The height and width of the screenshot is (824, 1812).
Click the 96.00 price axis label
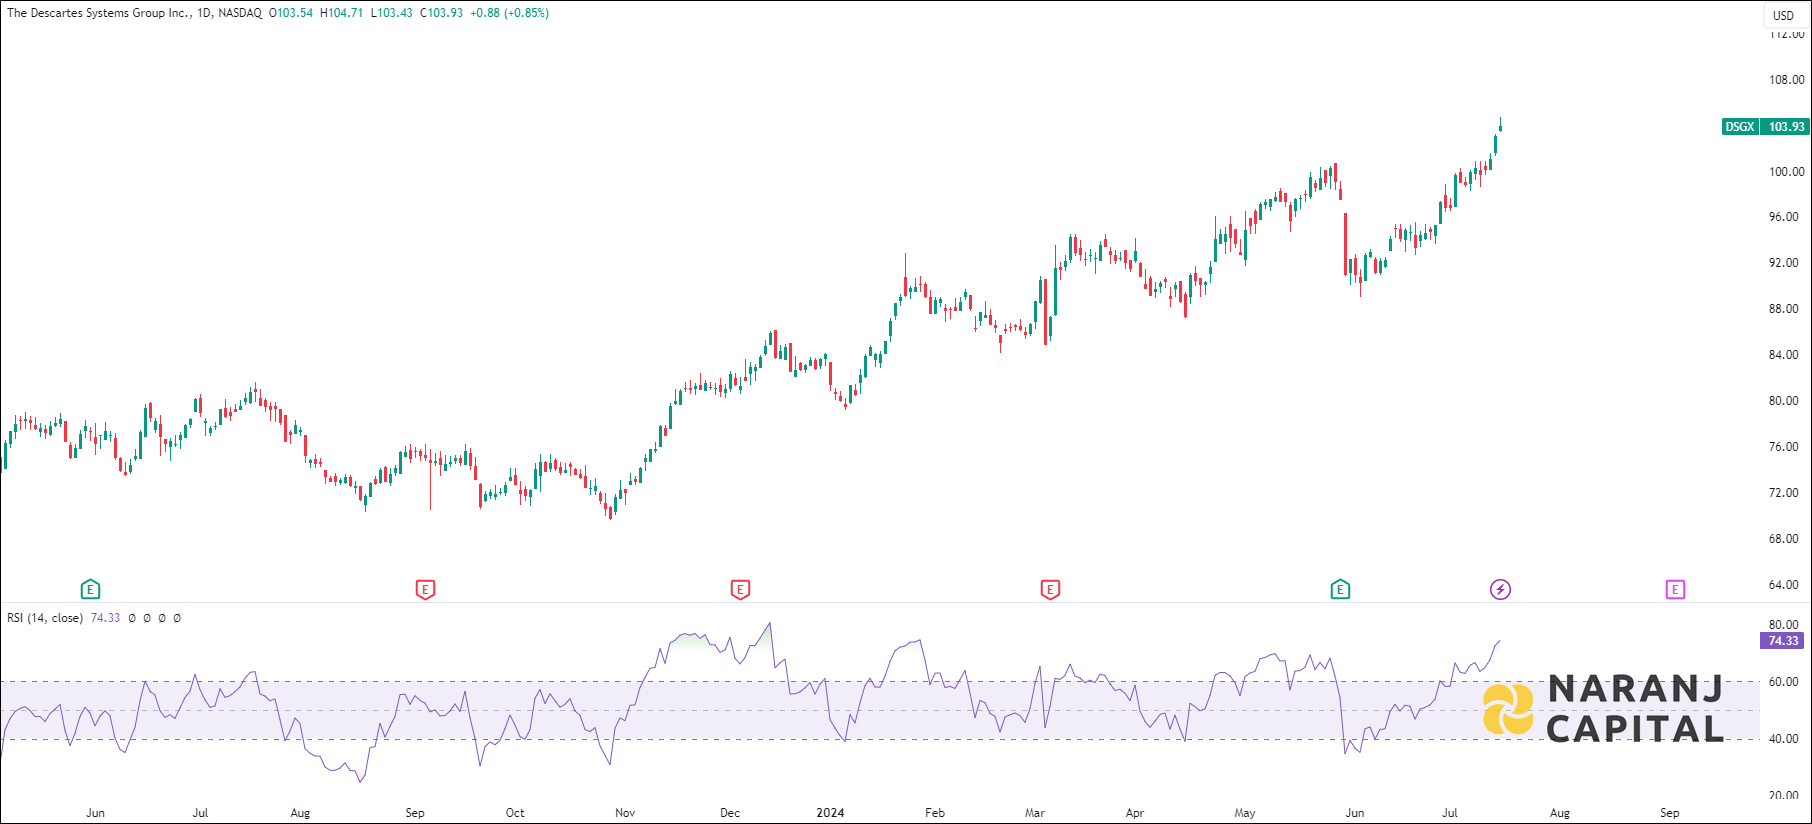(1783, 217)
